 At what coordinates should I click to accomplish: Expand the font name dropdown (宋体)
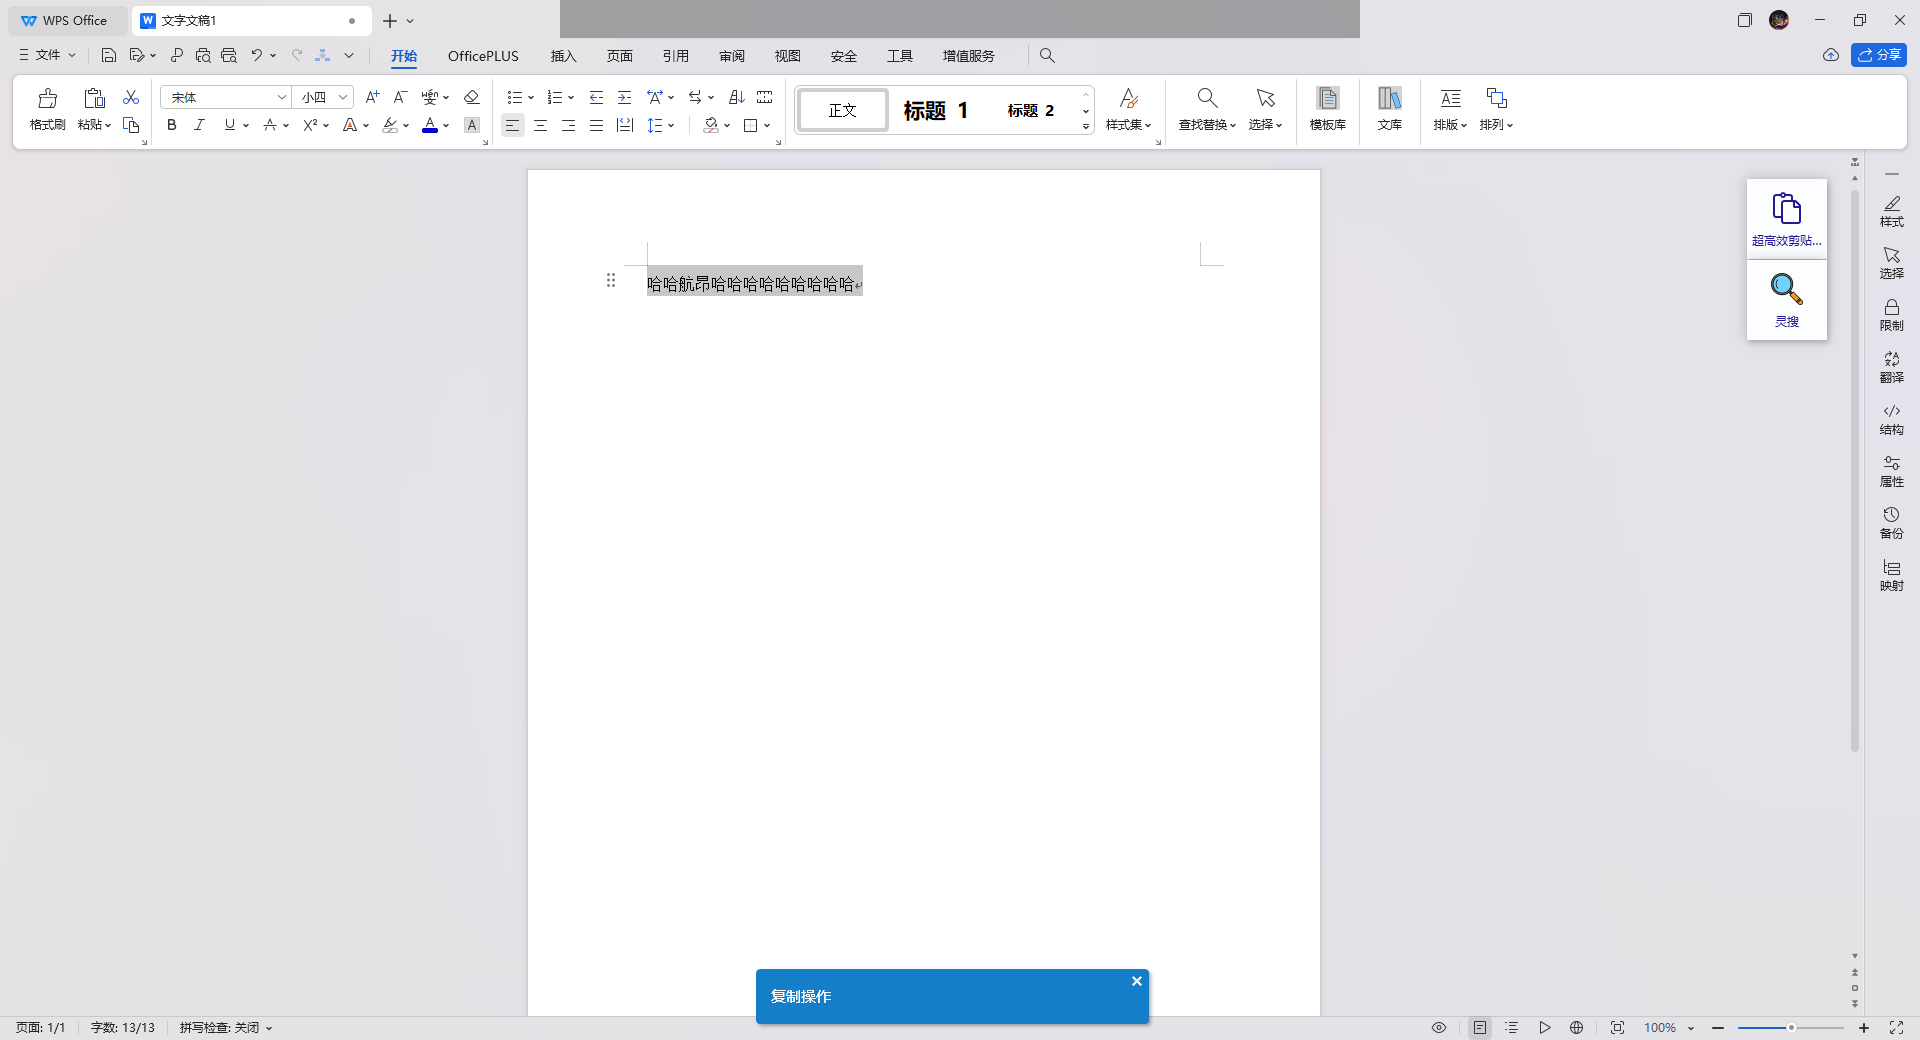281,97
